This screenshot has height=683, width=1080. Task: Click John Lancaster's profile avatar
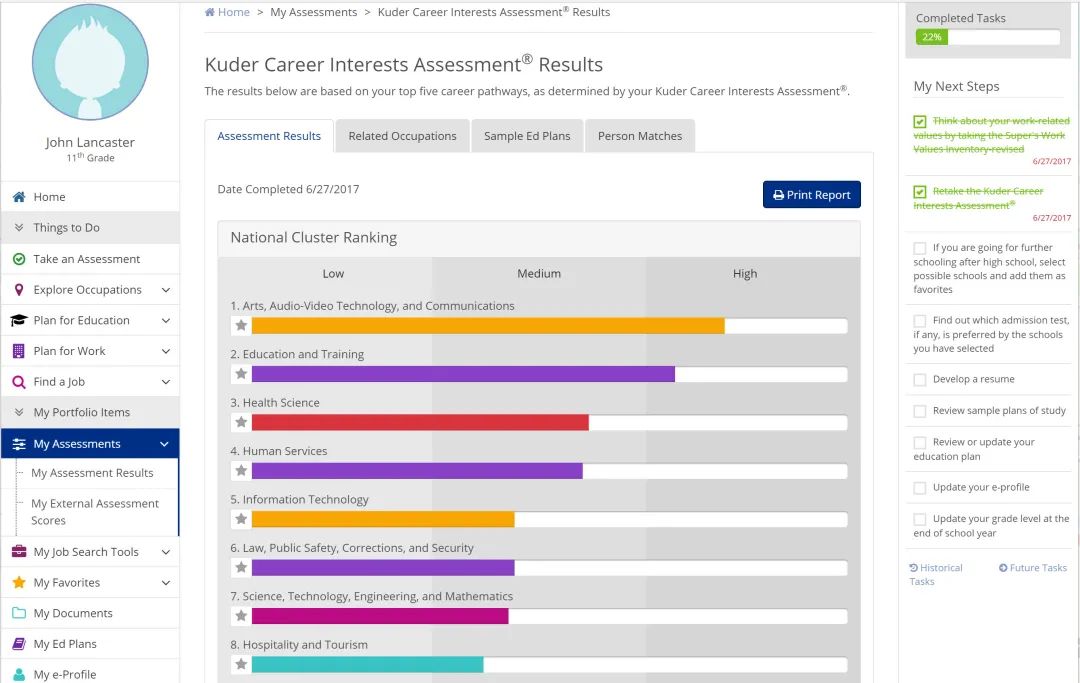tap(90, 61)
